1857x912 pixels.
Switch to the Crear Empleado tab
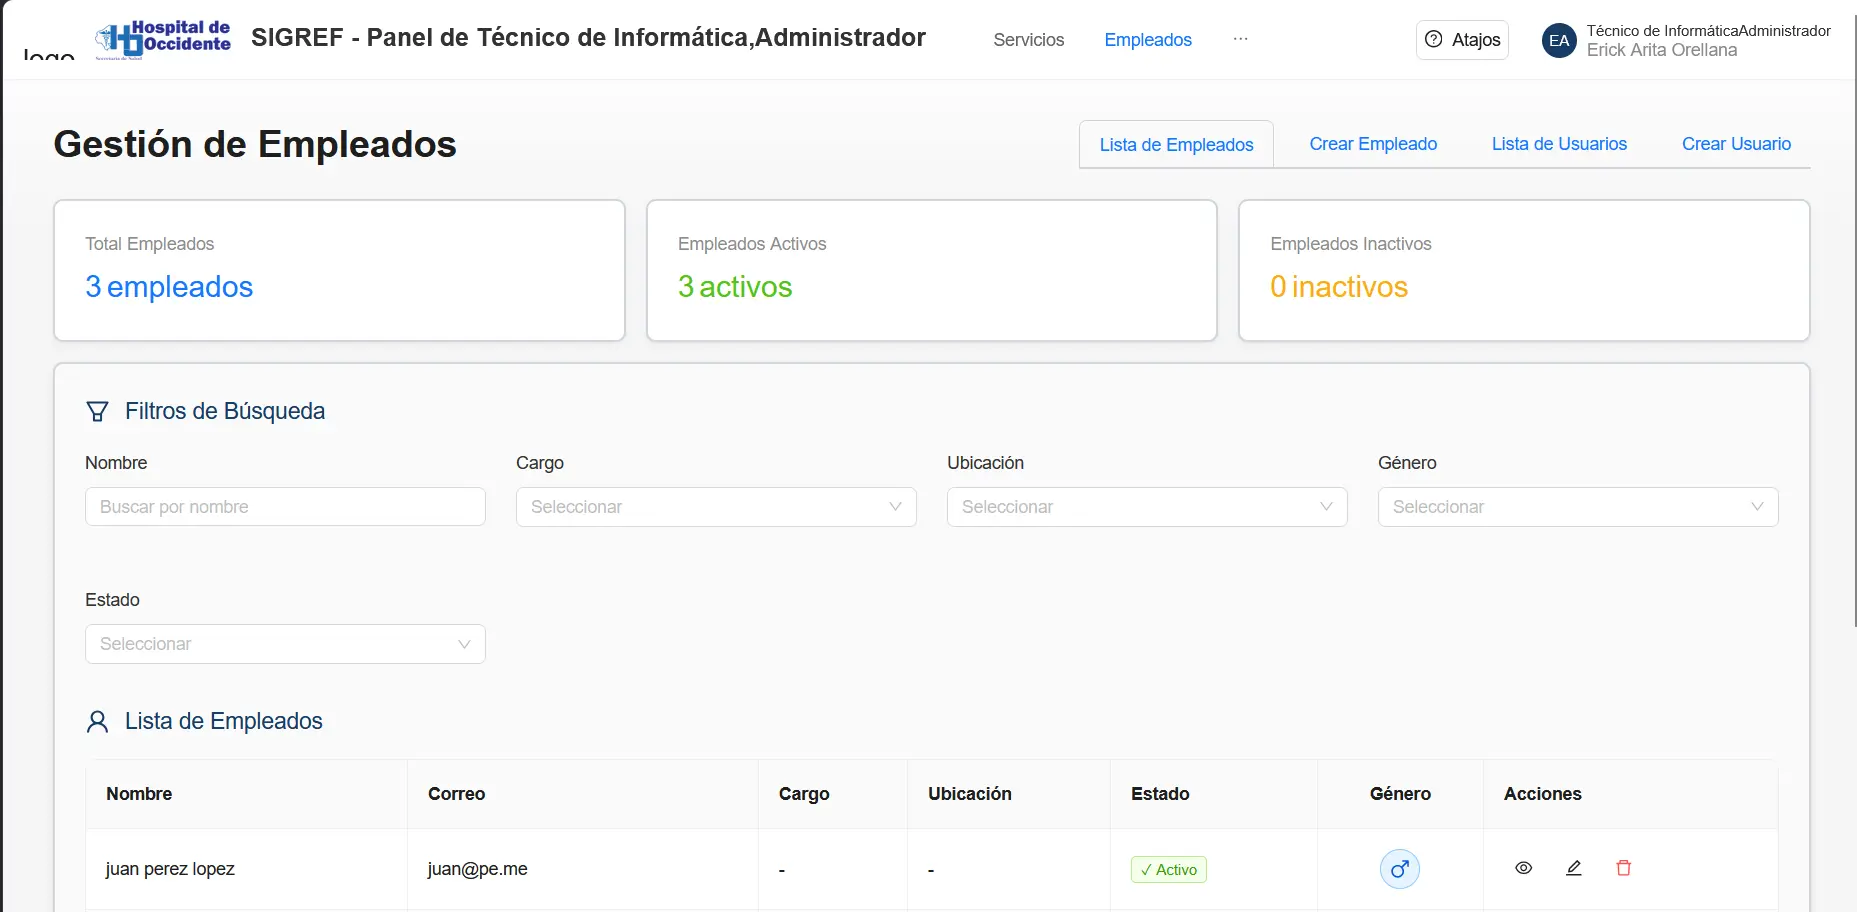point(1372,144)
